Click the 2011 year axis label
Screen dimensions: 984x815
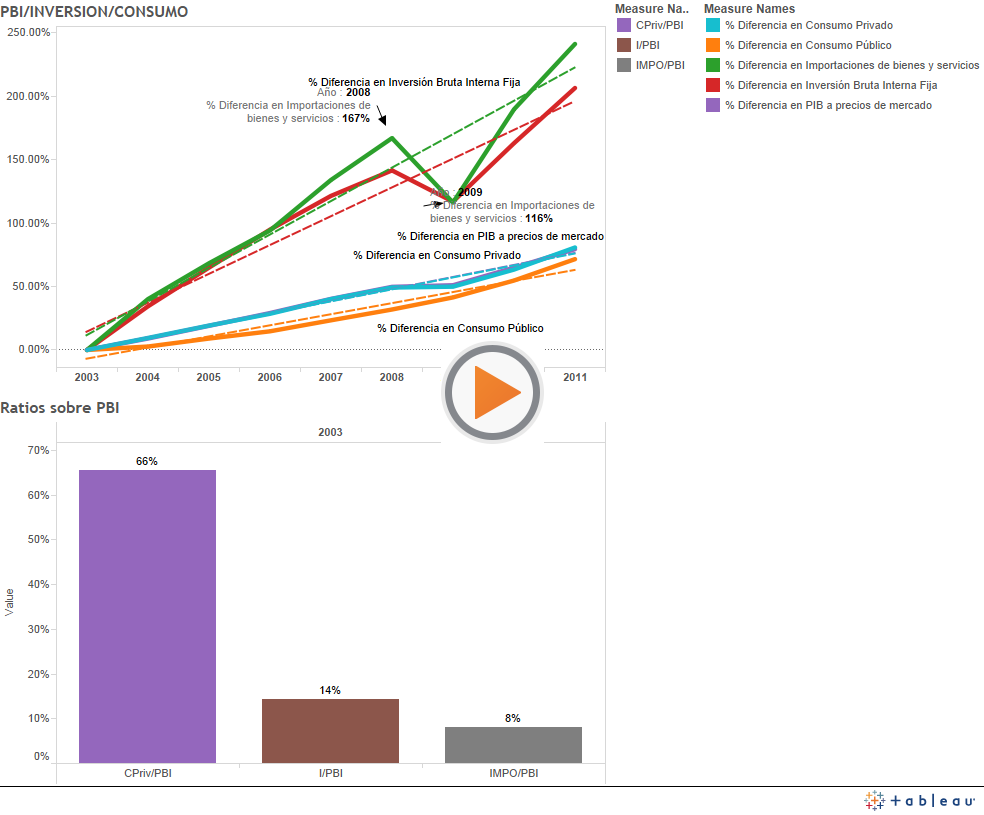pos(574,377)
